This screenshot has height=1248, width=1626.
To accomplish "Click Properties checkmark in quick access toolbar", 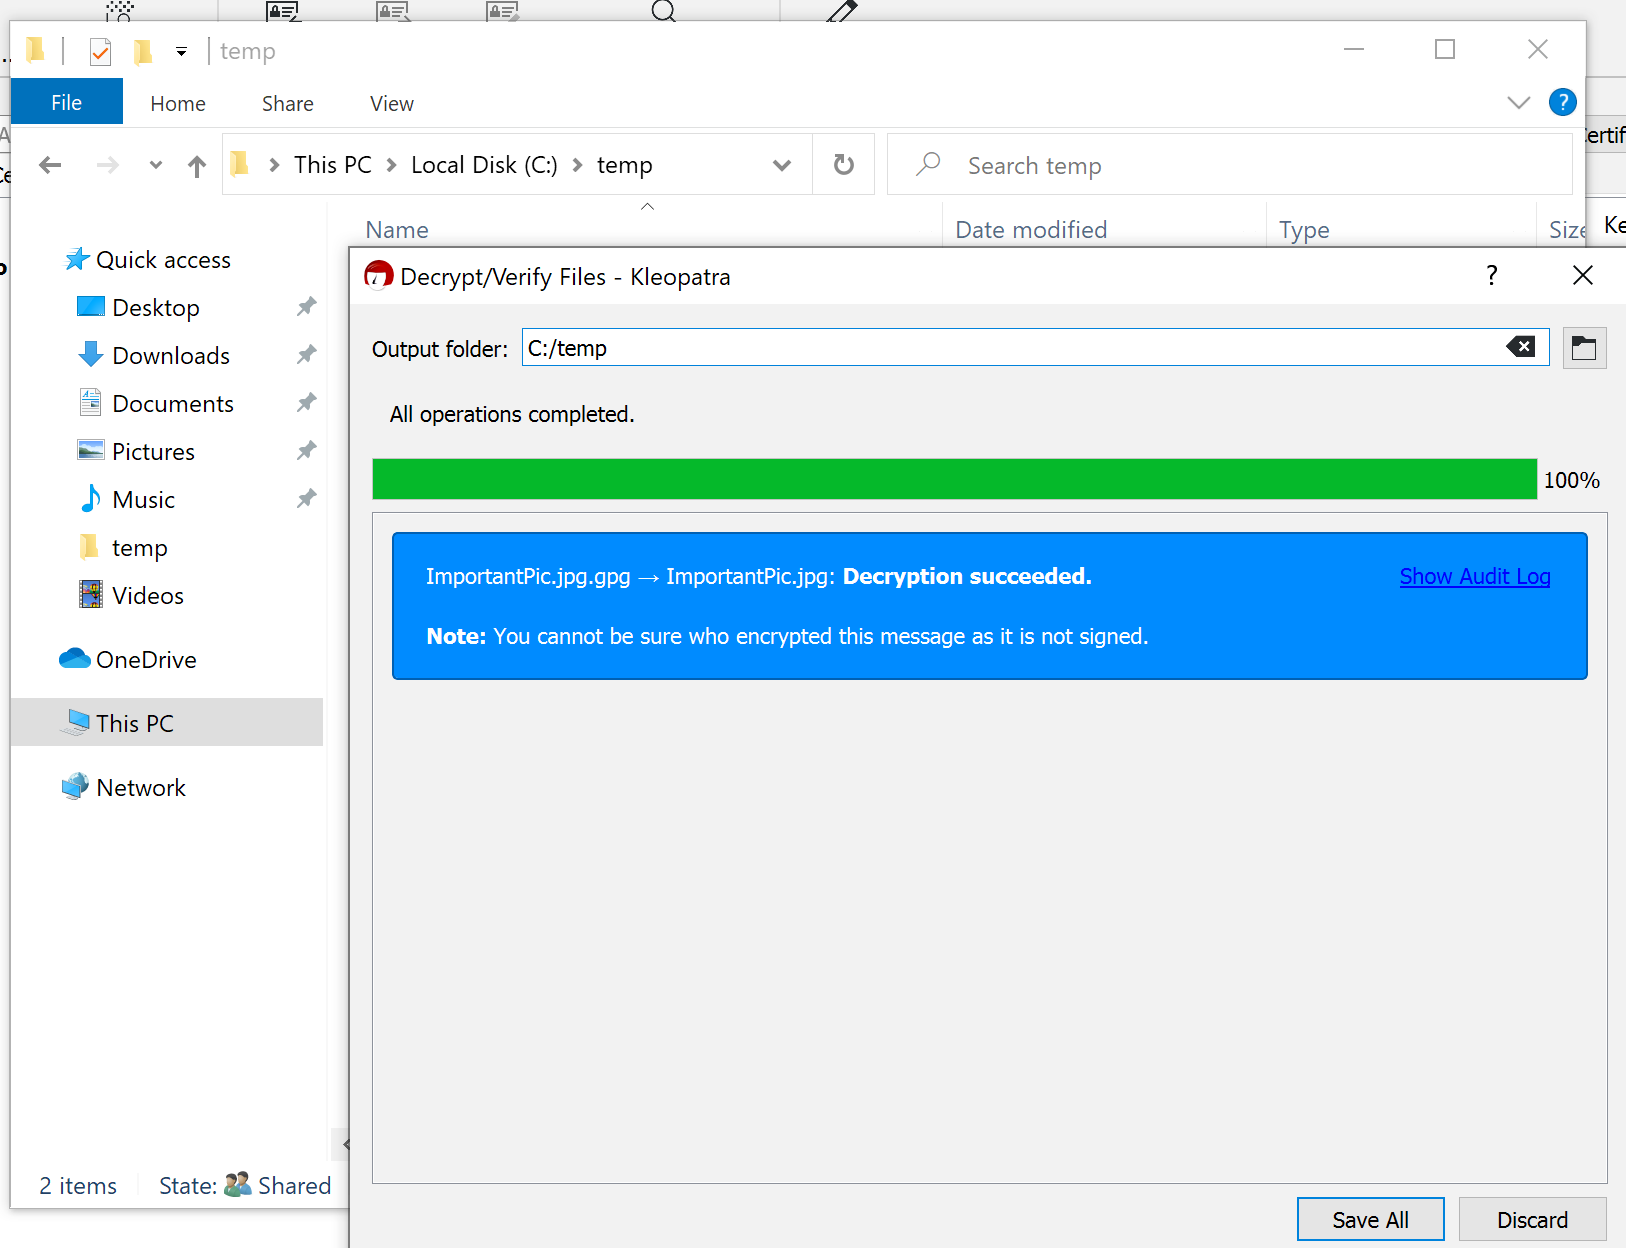I will pyautogui.click(x=100, y=51).
